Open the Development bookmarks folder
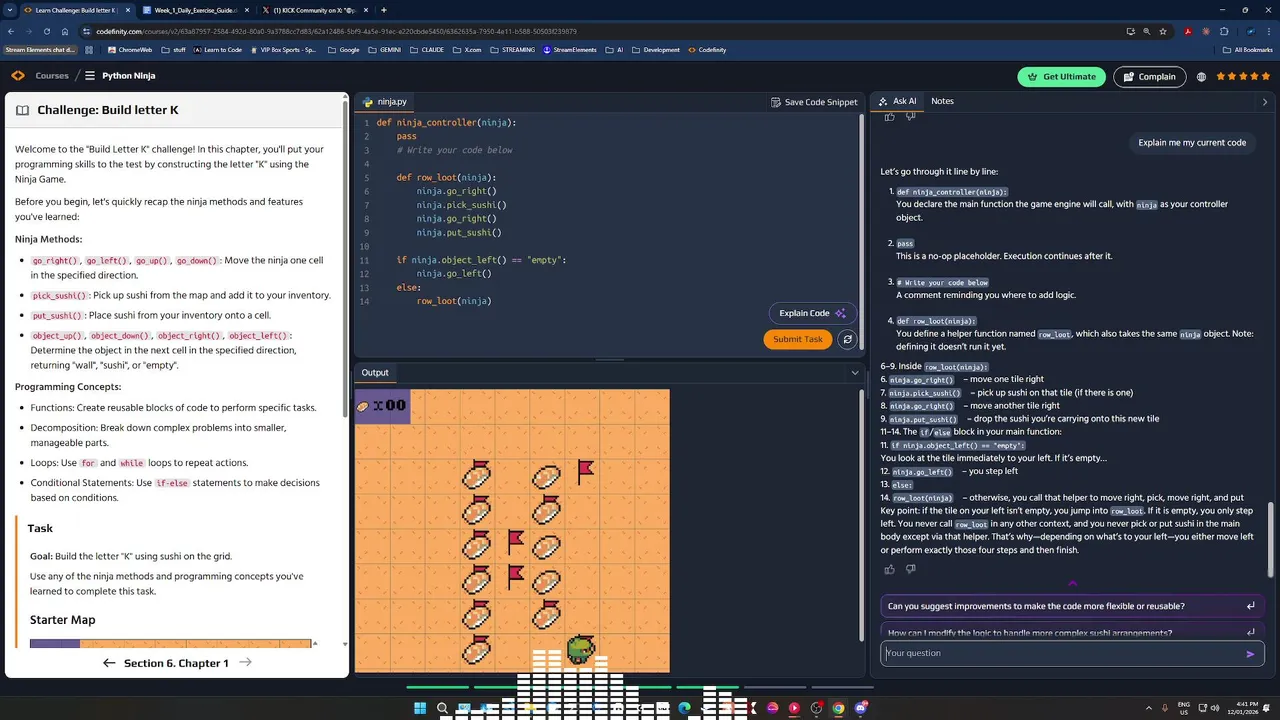This screenshot has width=1280, height=720. click(x=656, y=49)
